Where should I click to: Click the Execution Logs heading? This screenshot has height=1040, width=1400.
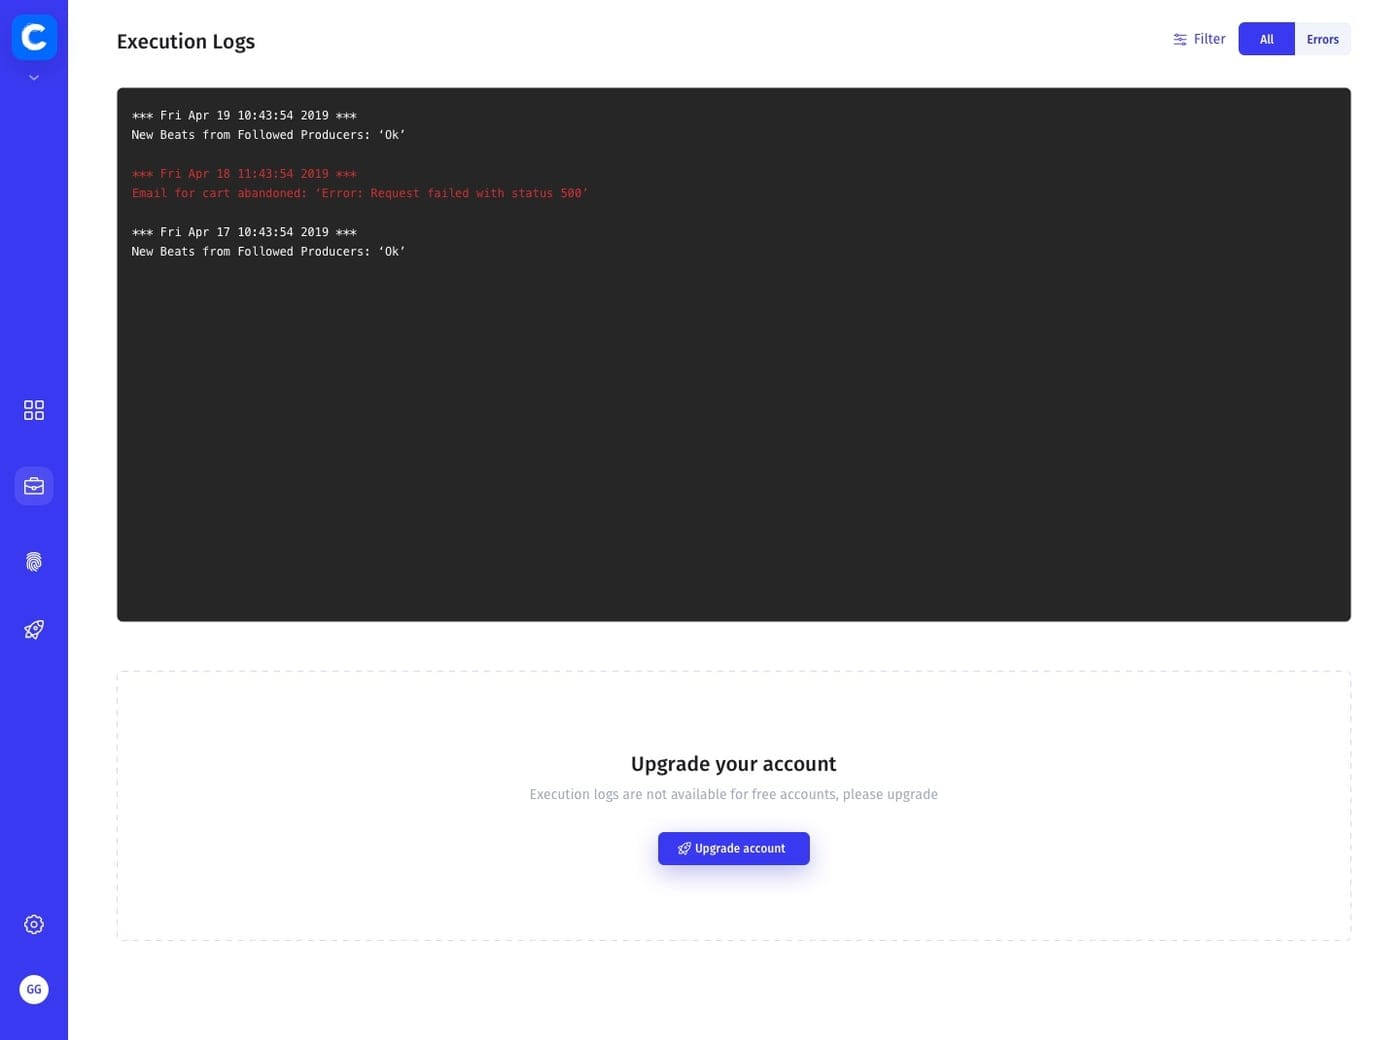click(x=186, y=41)
